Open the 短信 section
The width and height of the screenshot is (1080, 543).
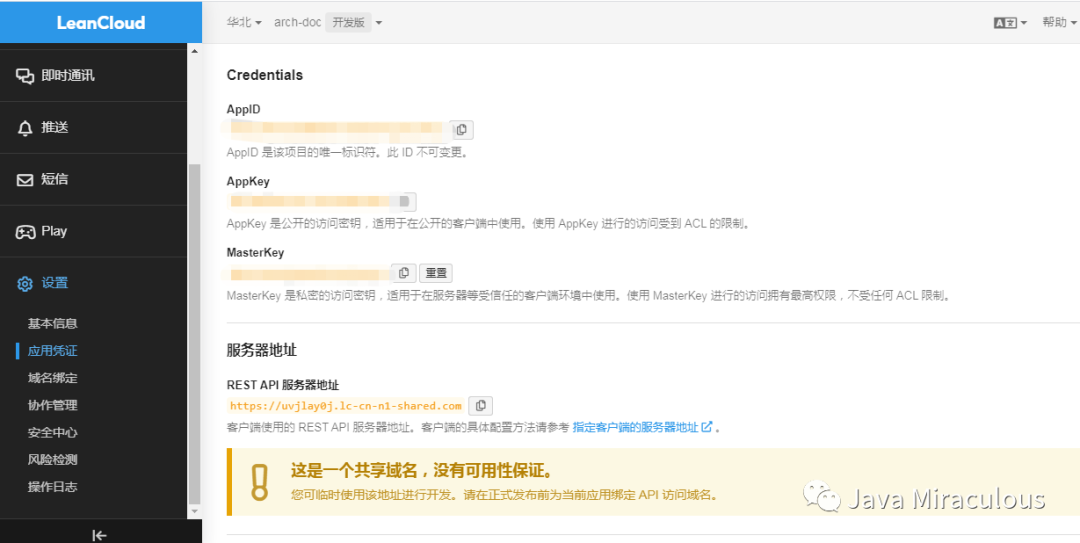[x=94, y=179]
